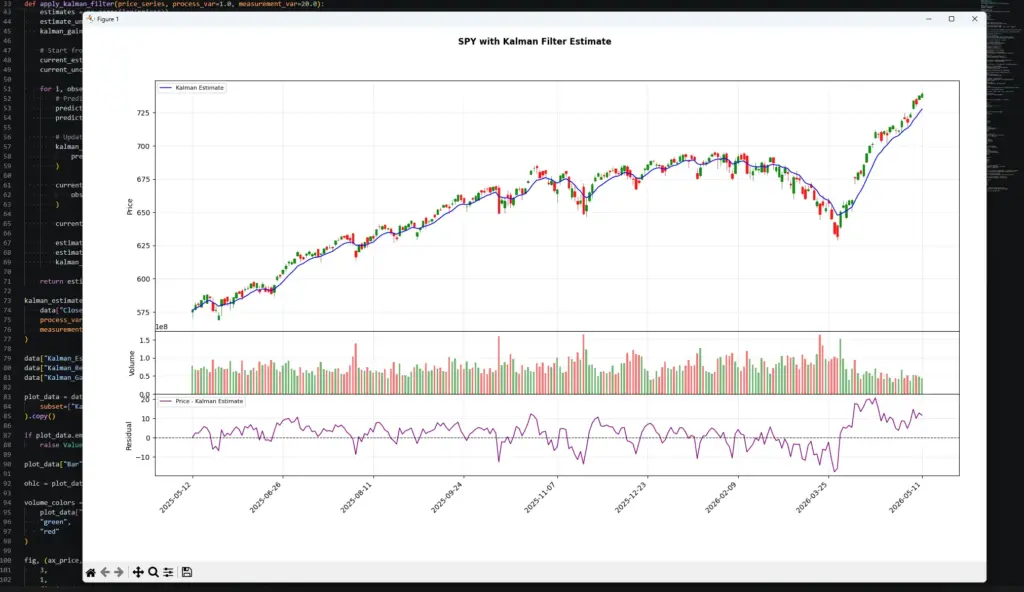Click the "Residual" y-axis label
Viewport: 1024px width, 592px height.
[129, 436]
